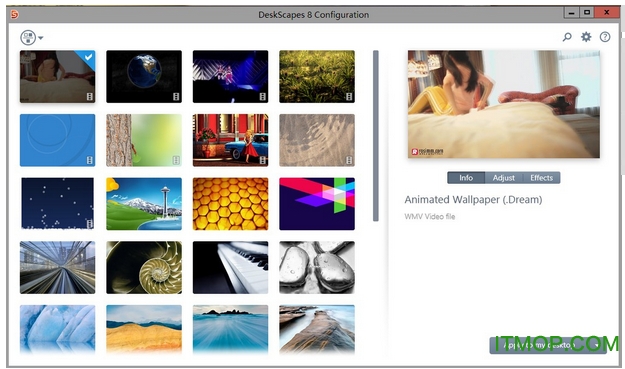The width and height of the screenshot is (625, 369).
Task: Switch to the Info tab
Action: point(466,178)
